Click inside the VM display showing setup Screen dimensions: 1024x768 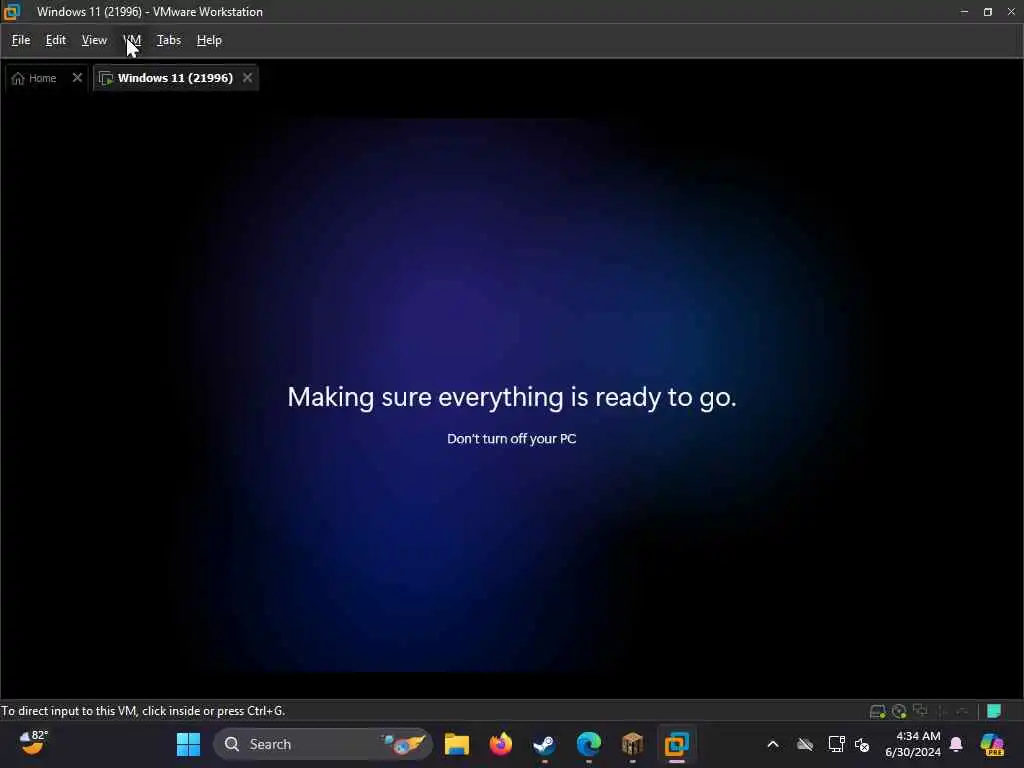512,396
